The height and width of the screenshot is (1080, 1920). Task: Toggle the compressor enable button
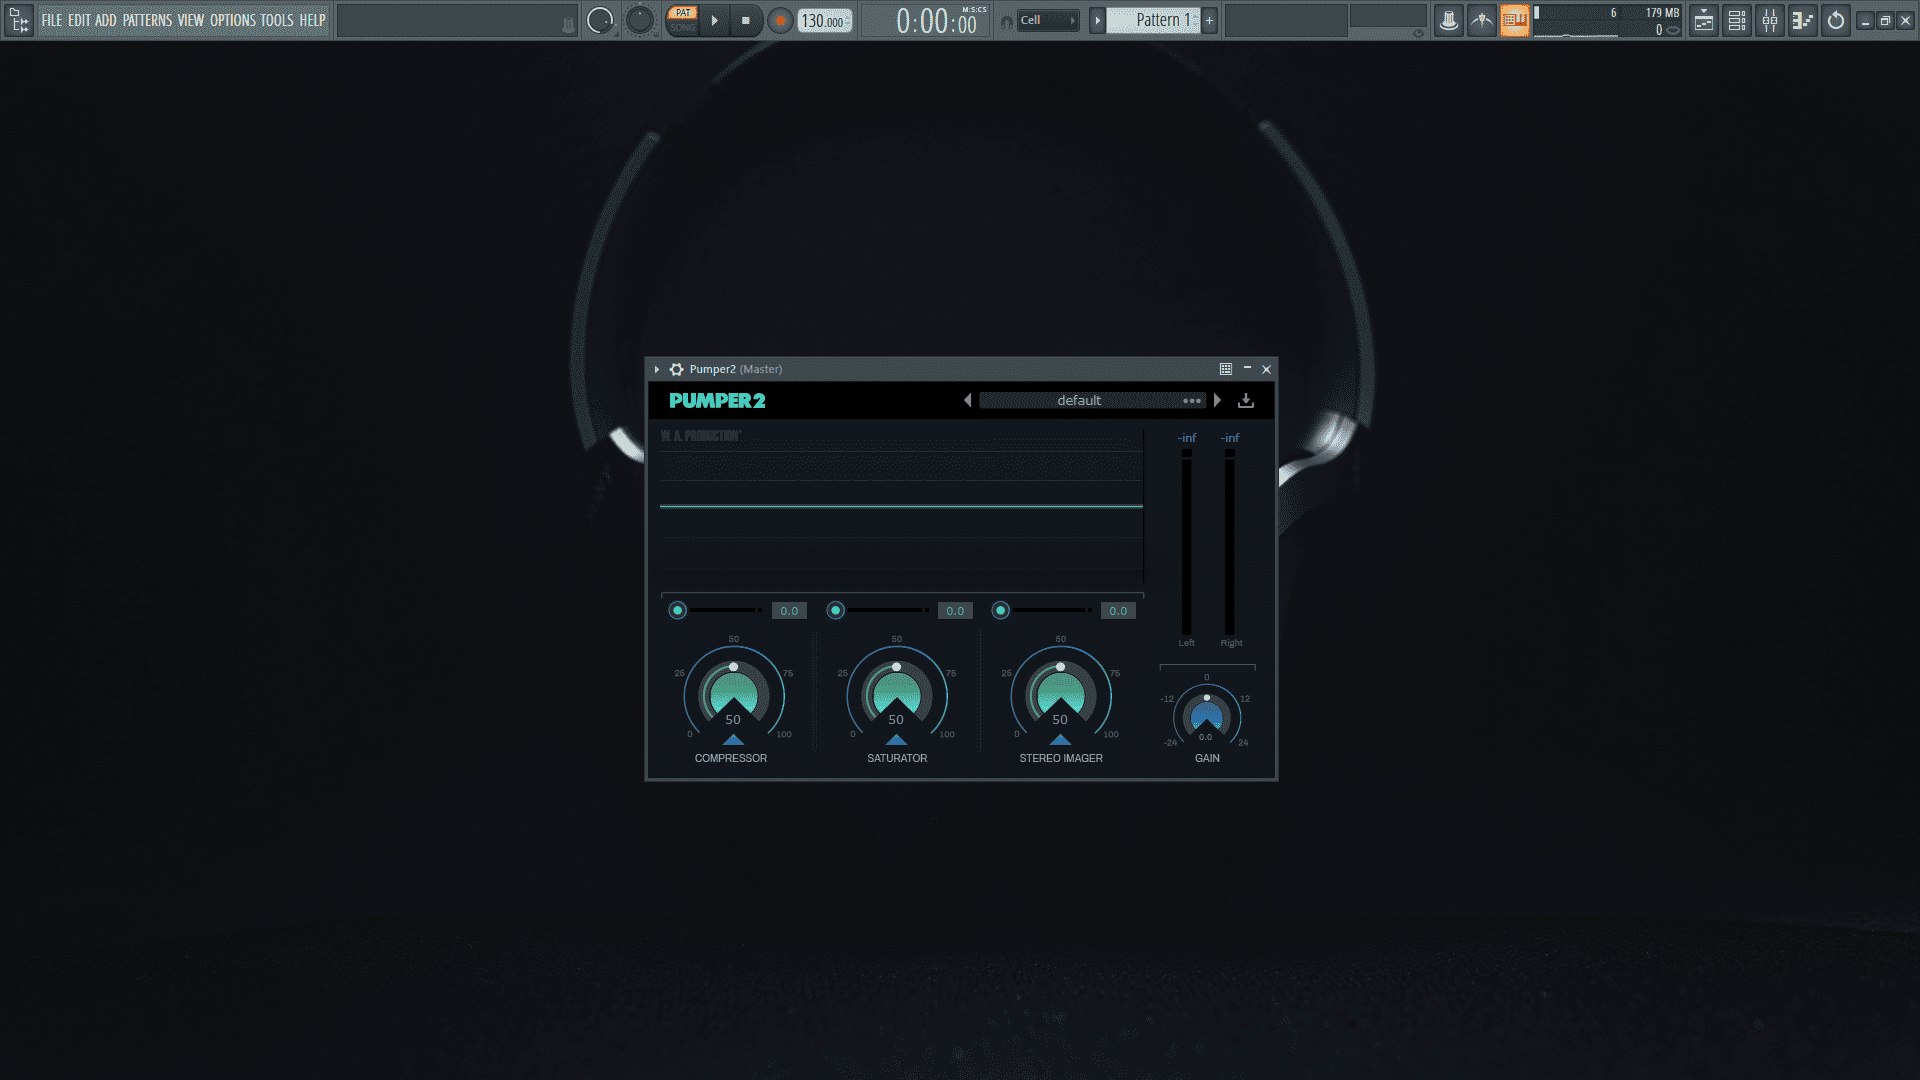point(677,610)
